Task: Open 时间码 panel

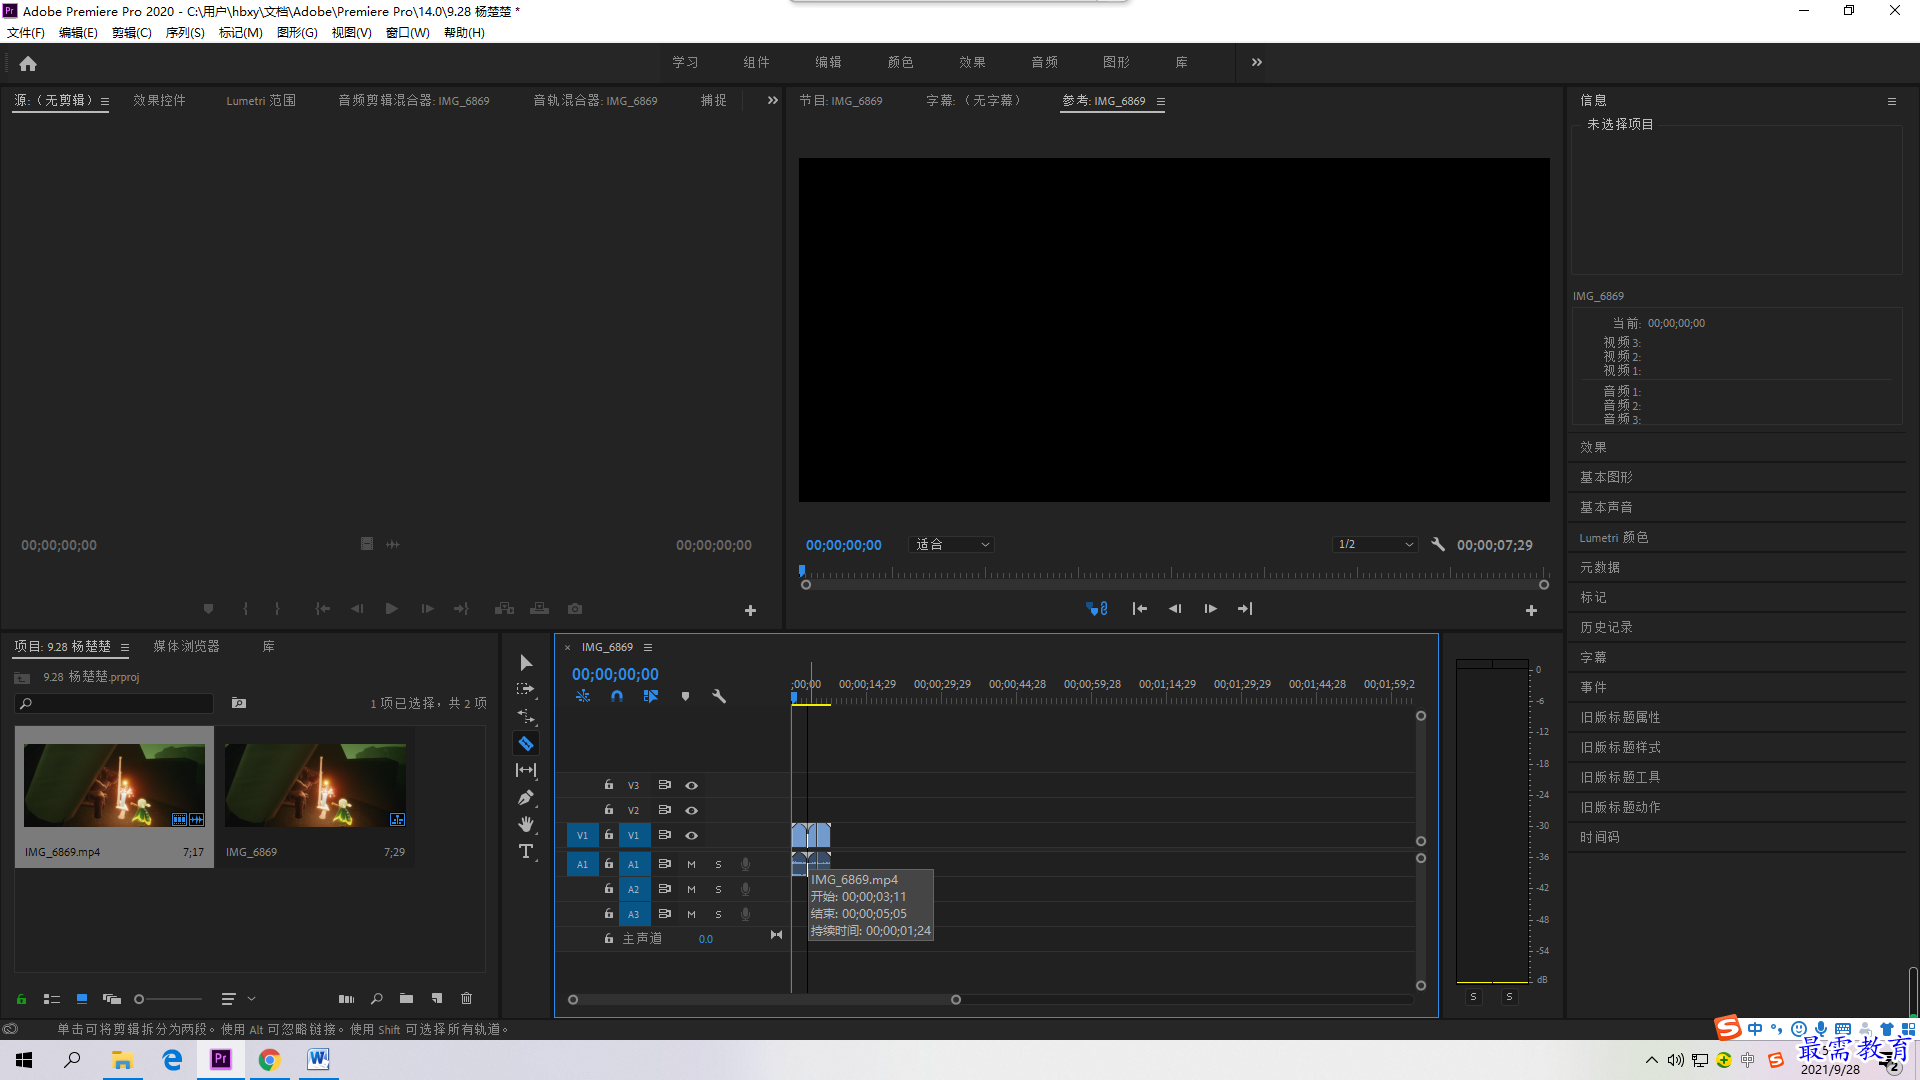Action: click(1599, 837)
